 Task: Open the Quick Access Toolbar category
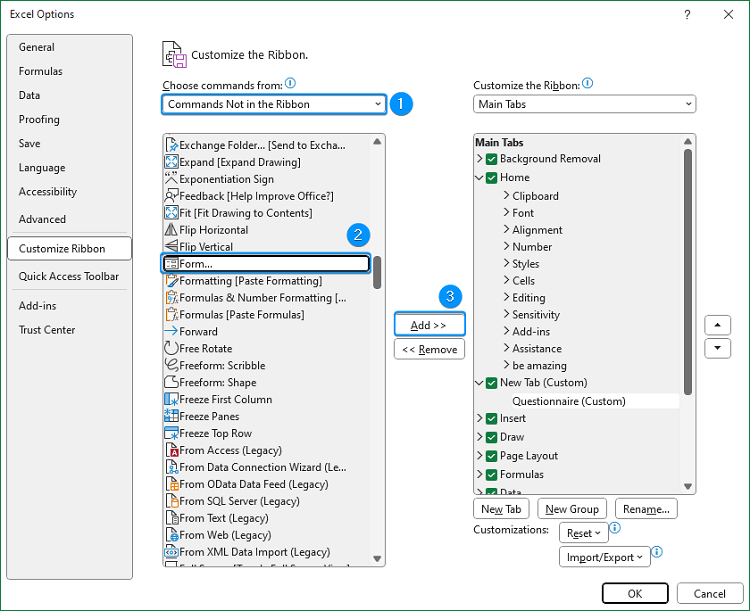click(68, 276)
